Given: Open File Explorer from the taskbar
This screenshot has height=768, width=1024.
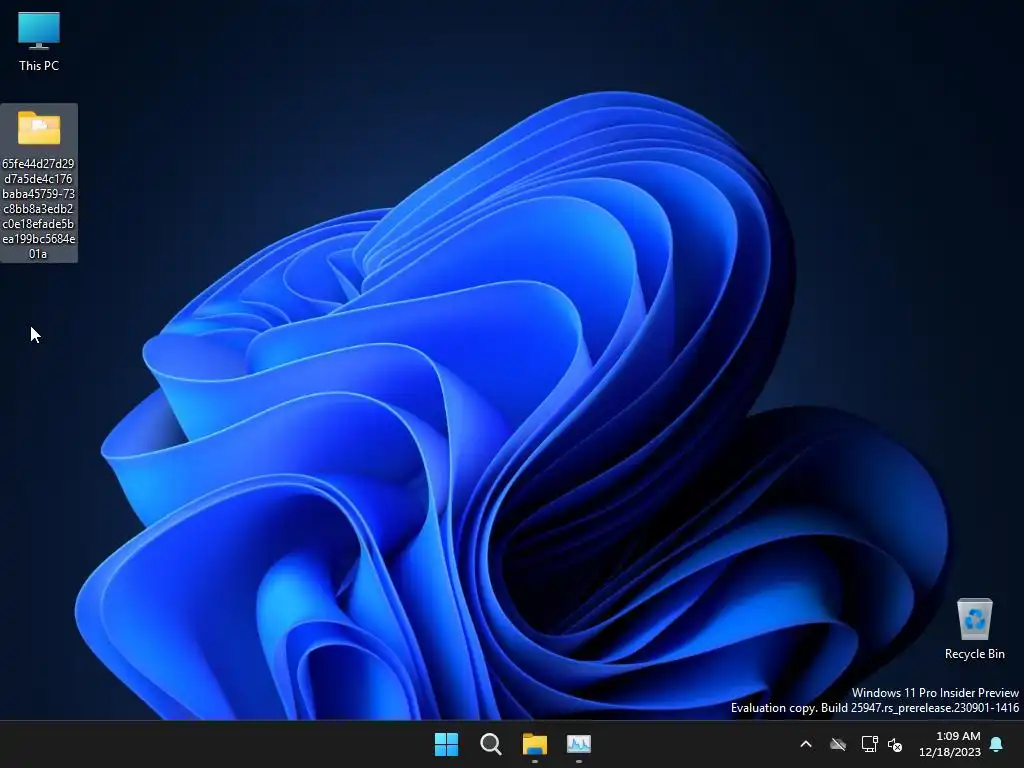Looking at the screenshot, I should pos(534,744).
